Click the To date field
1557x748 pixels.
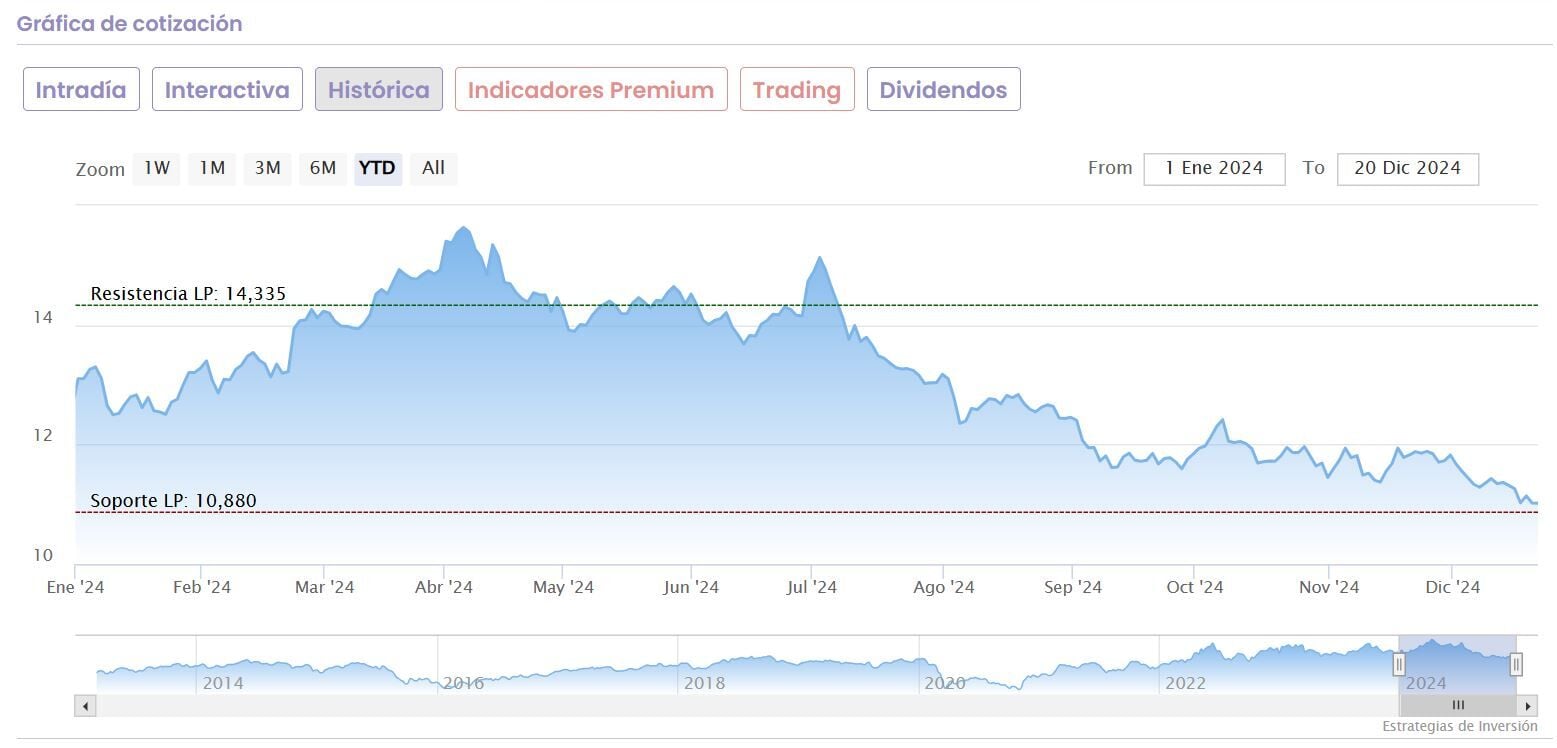[x=1407, y=169]
